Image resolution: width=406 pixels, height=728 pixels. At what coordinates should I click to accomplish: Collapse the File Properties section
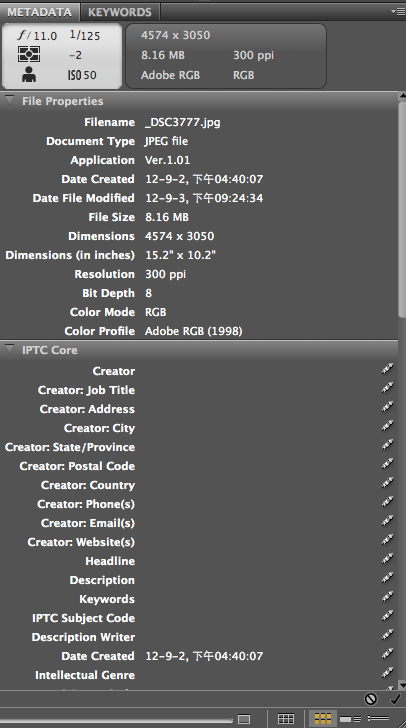click(9, 99)
